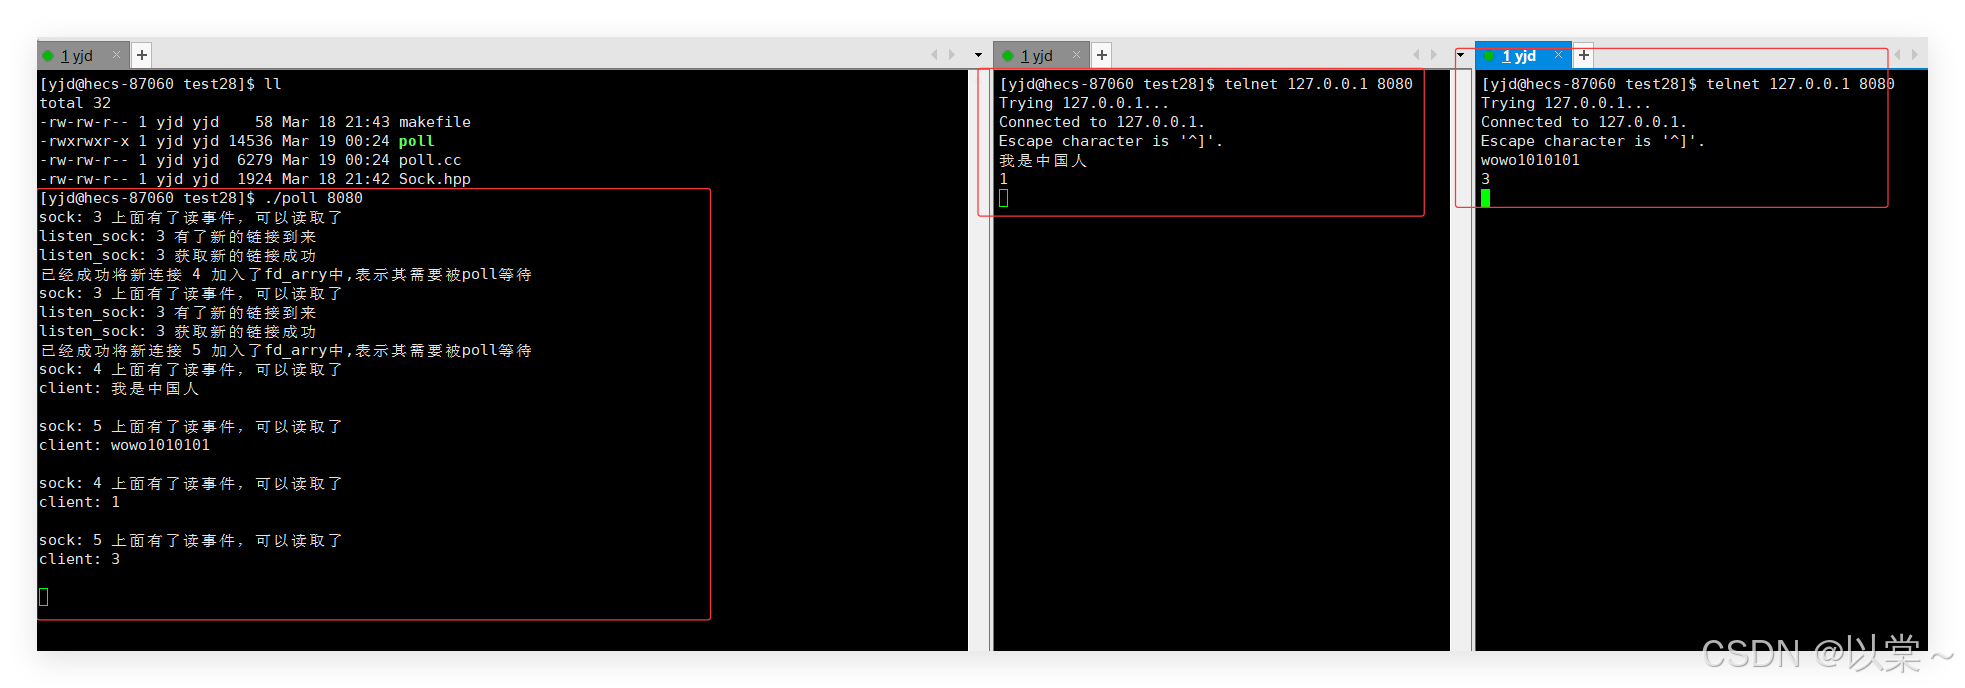Click the green 'poll' executable name in listing

pyautogui.click(x=416, y=141)
